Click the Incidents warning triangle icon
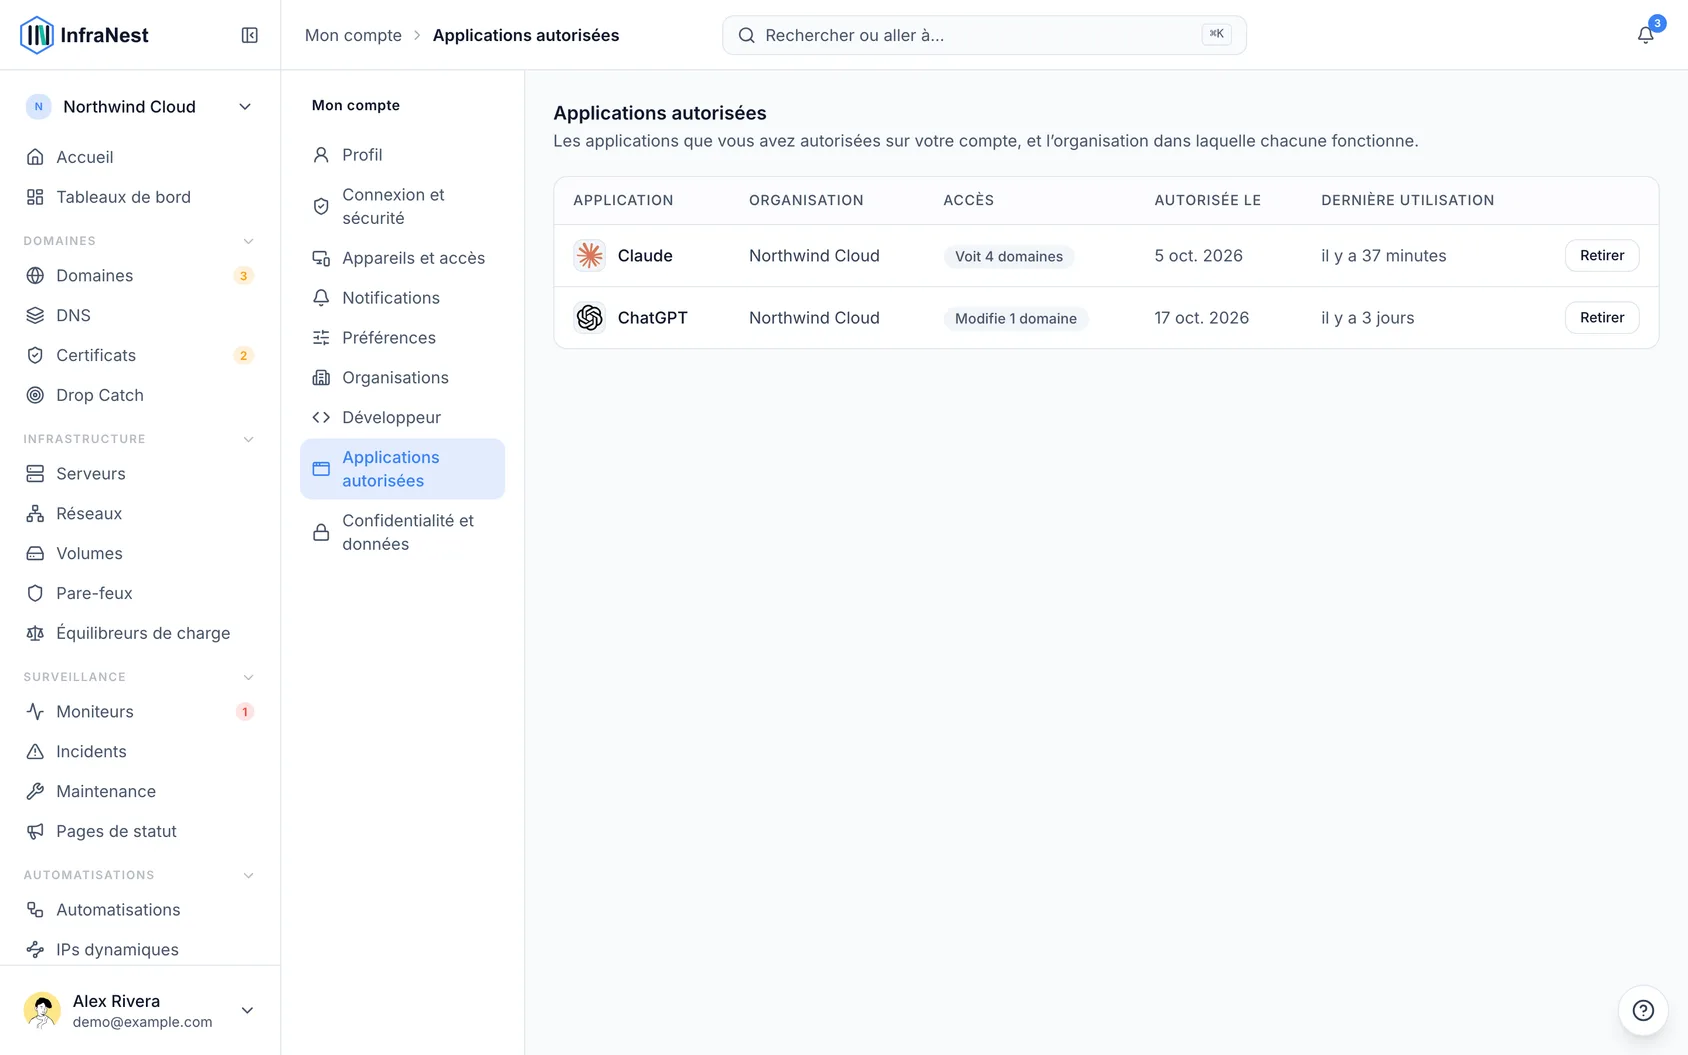The image size is (1688, 1055). point(35,752)
